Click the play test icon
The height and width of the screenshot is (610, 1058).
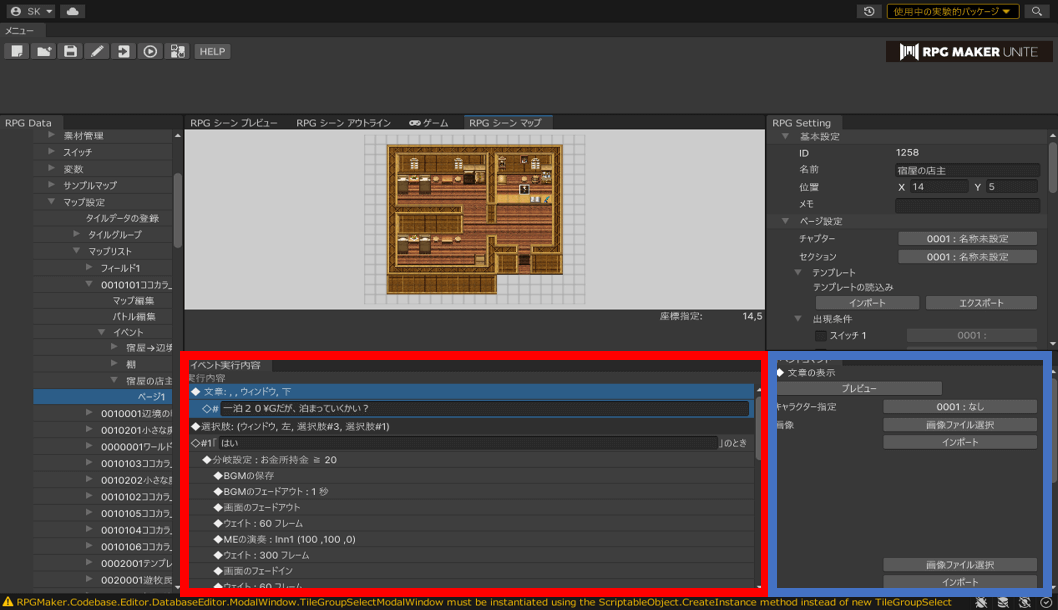150,51
